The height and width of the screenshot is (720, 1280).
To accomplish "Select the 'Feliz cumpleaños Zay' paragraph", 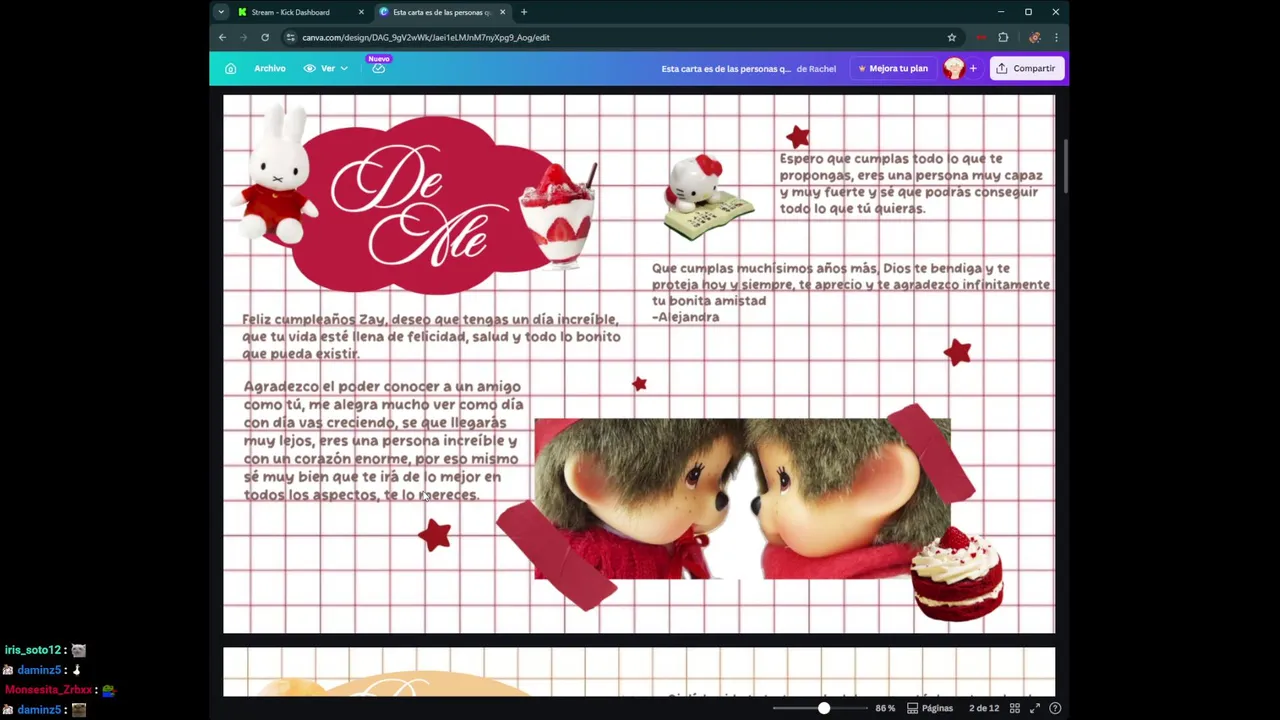I will [x=431, y=336].
